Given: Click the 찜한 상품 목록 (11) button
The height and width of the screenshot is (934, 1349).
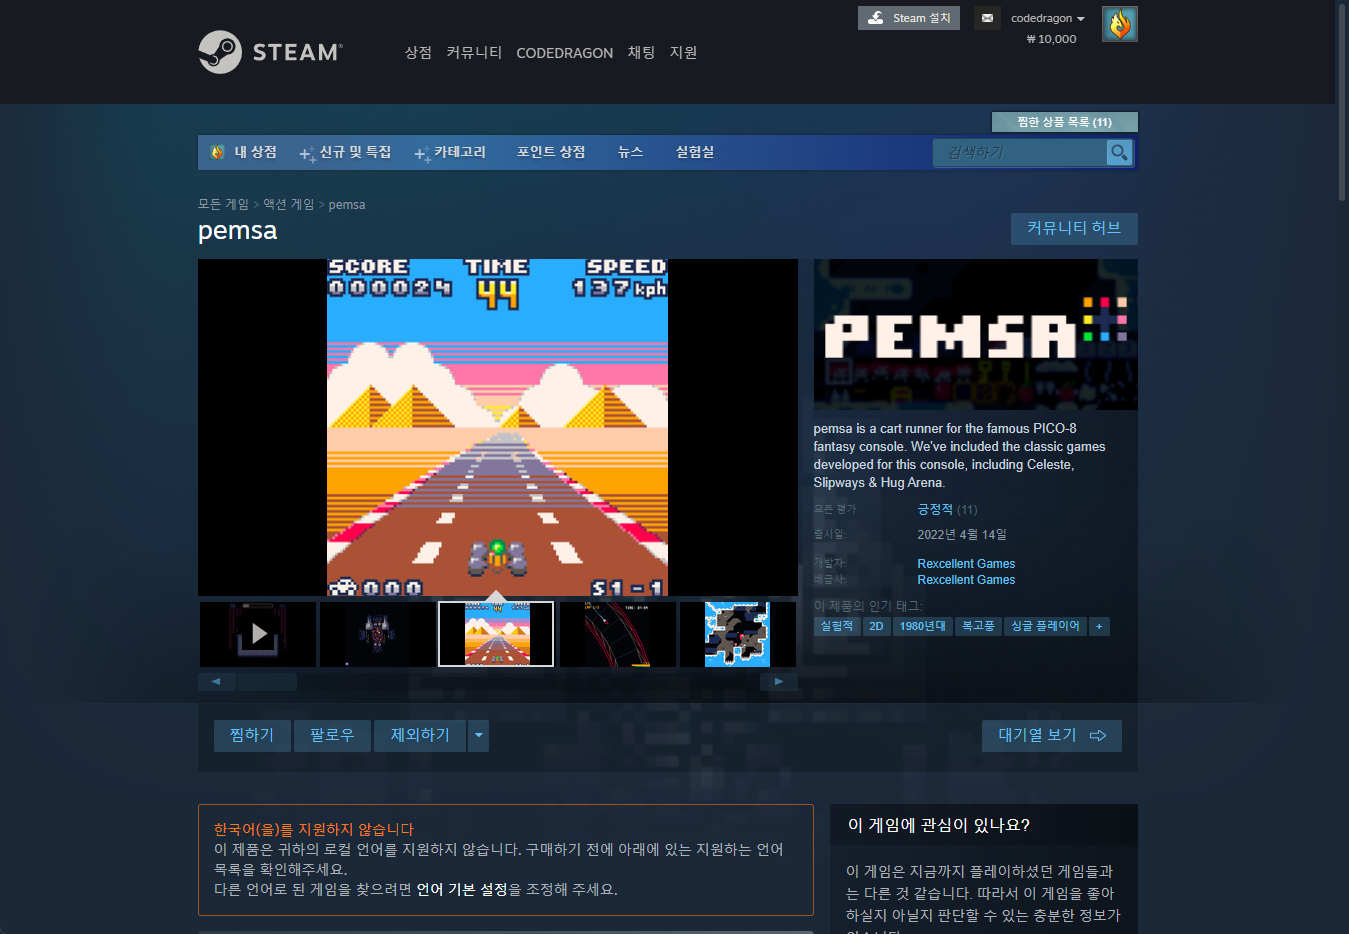Looking at the screenshot, I should (x=1064, y=122).
